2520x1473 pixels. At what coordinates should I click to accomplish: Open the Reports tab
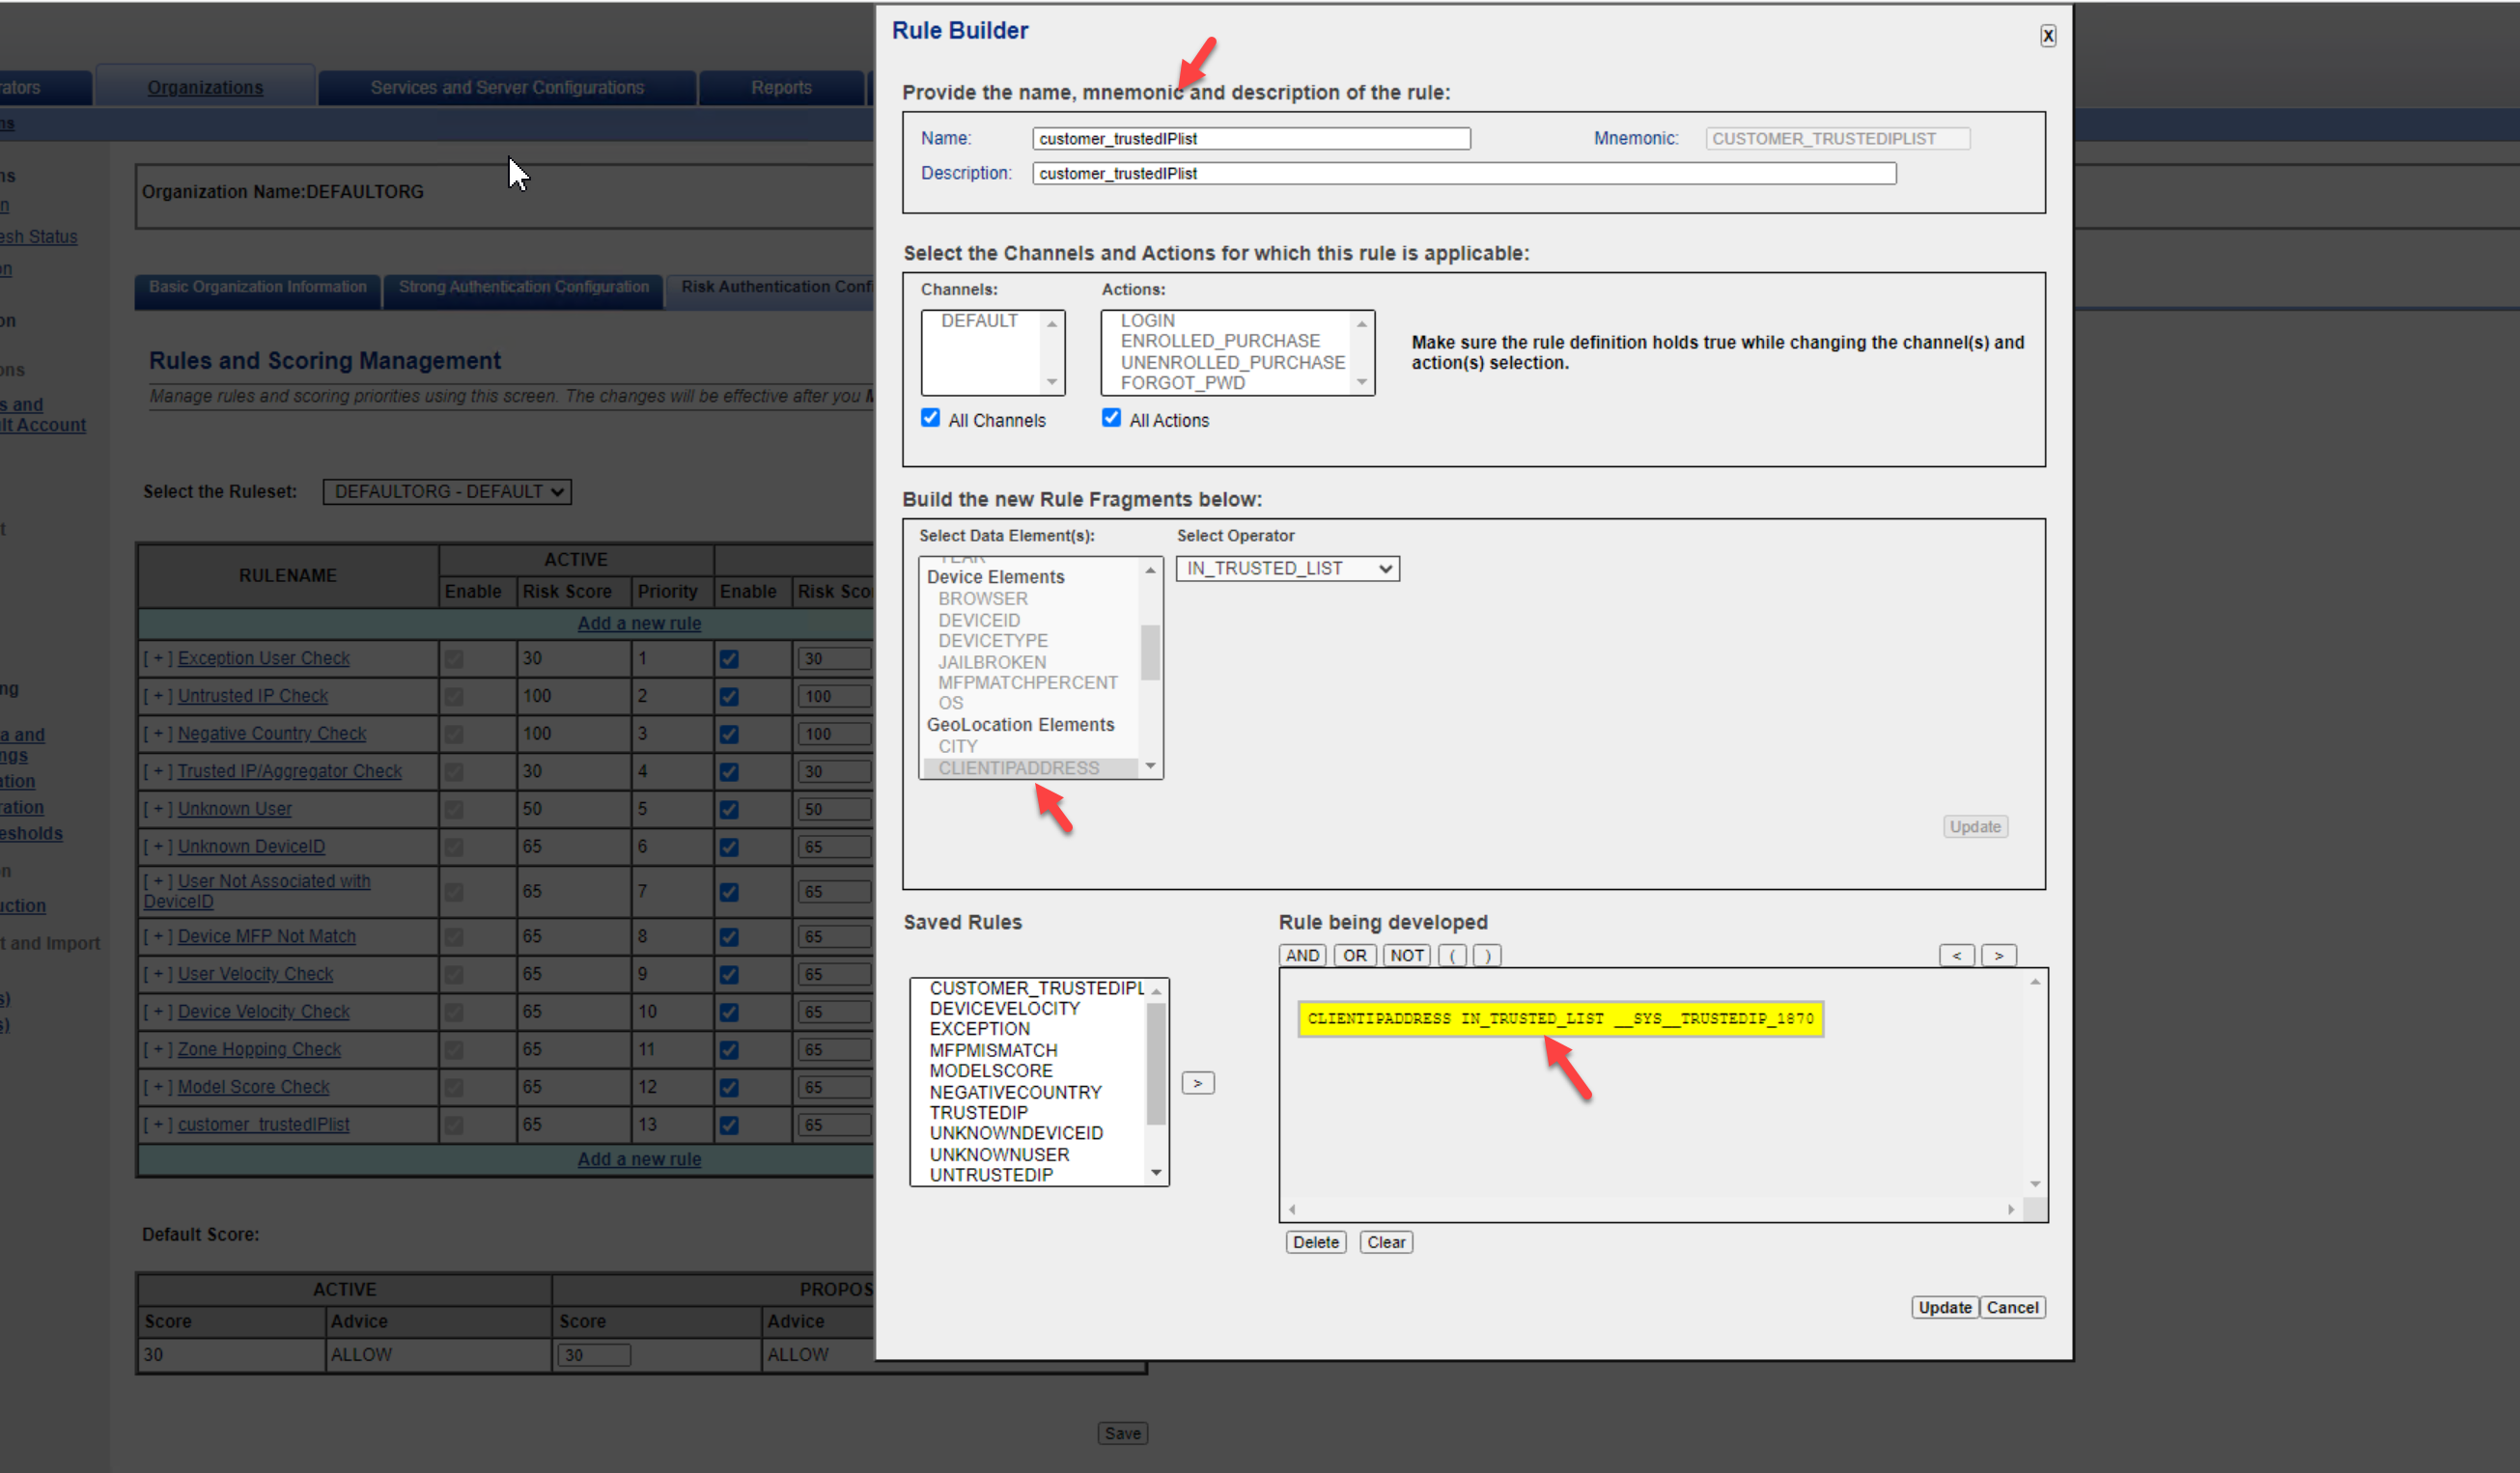tap(781, 87)
